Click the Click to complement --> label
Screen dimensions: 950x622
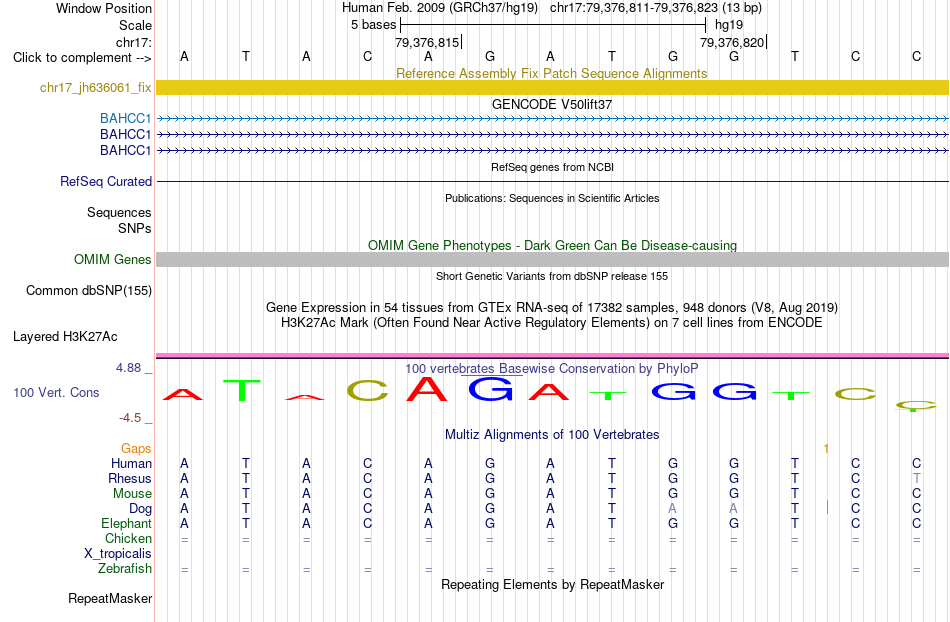(x=82, y=58)
